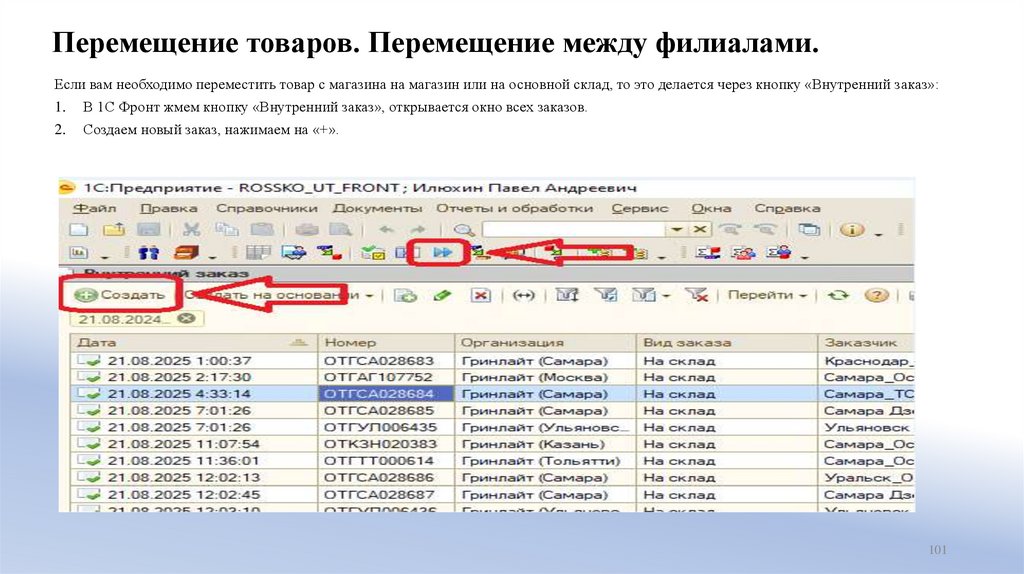
Task: Open the Файл menu
Action: coord(95,208)
